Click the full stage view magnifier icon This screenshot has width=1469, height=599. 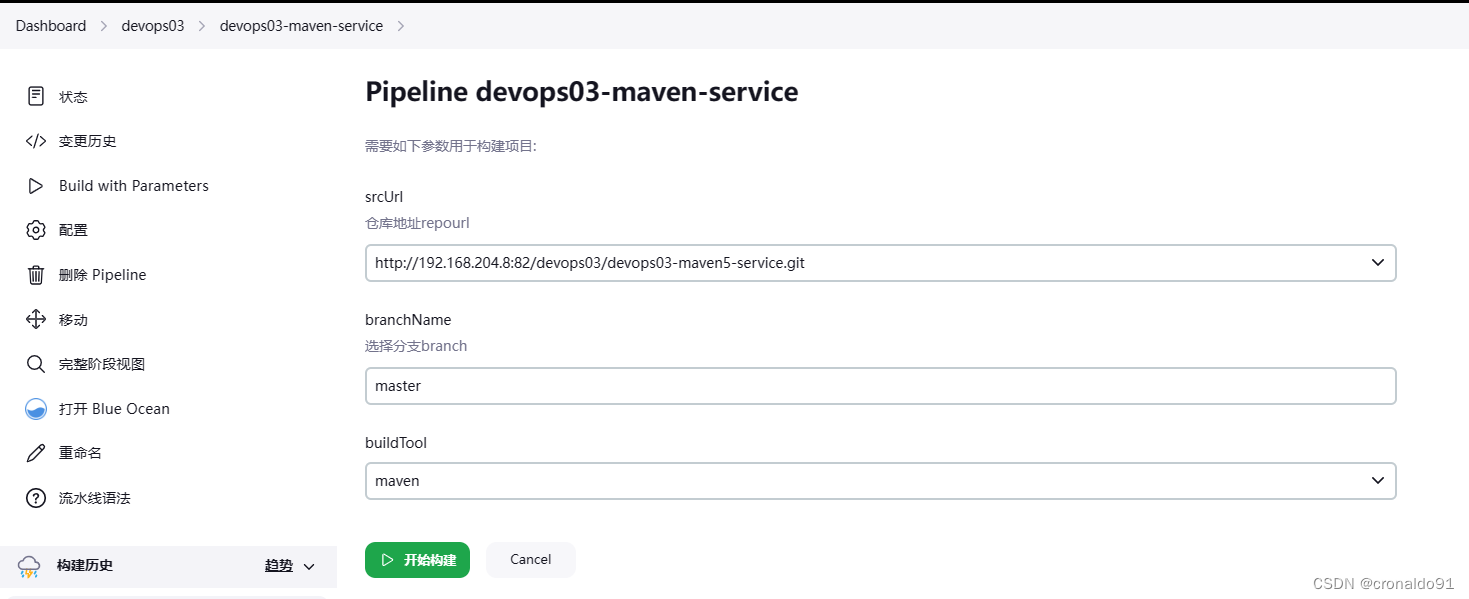[36, 364]
